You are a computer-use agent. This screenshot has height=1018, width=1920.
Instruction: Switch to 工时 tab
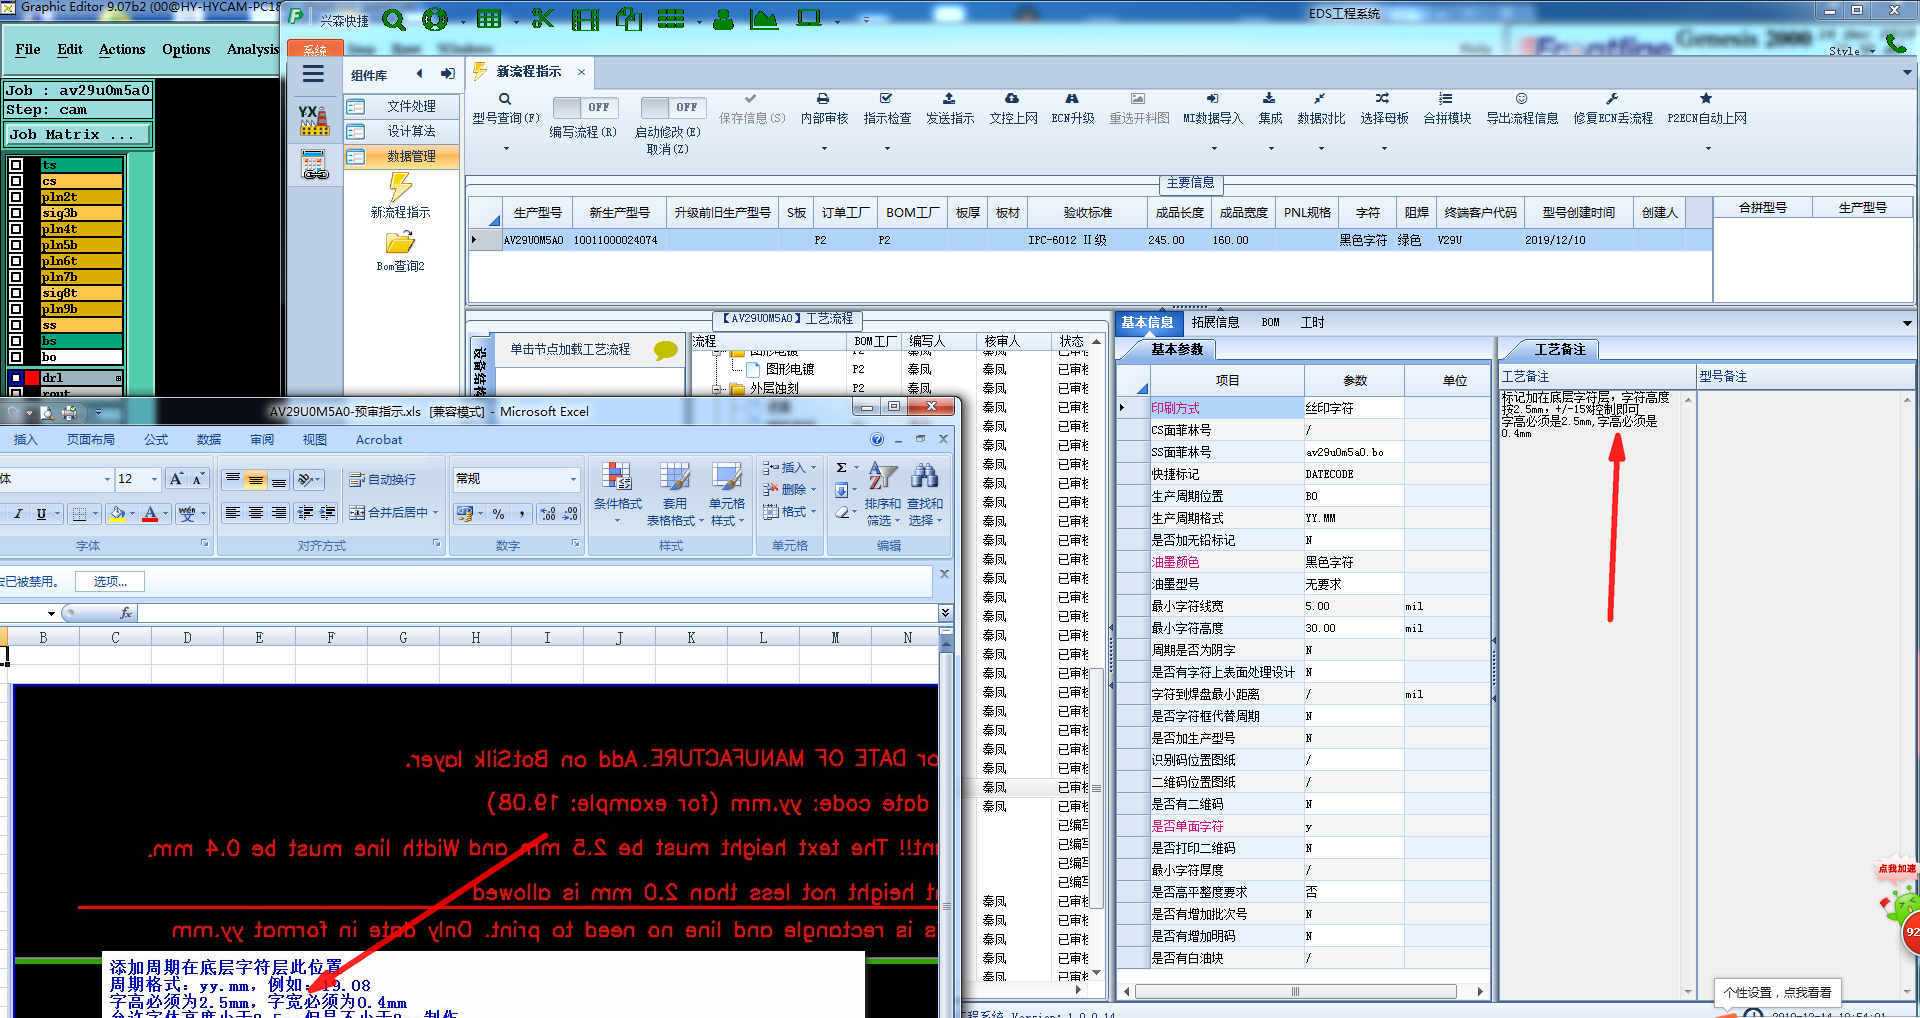pyautogui.click(x=1312, y=322)
